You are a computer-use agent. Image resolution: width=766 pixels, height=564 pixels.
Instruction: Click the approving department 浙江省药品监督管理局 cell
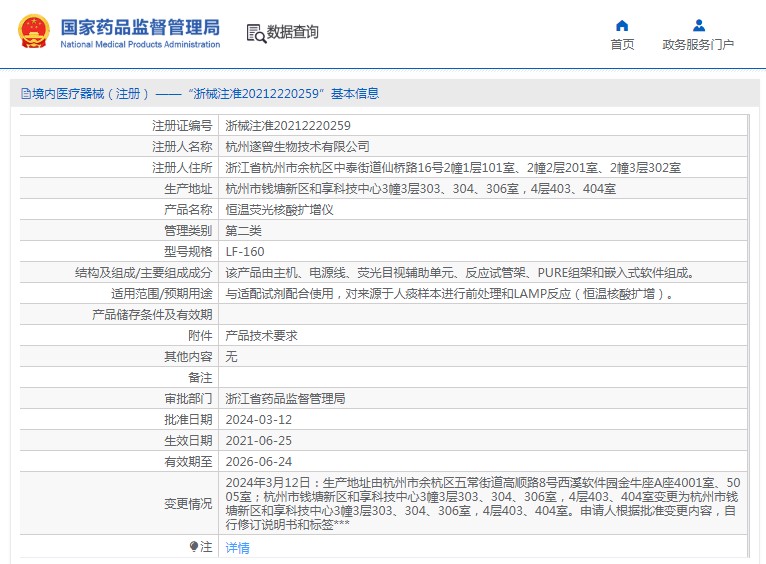285,398
